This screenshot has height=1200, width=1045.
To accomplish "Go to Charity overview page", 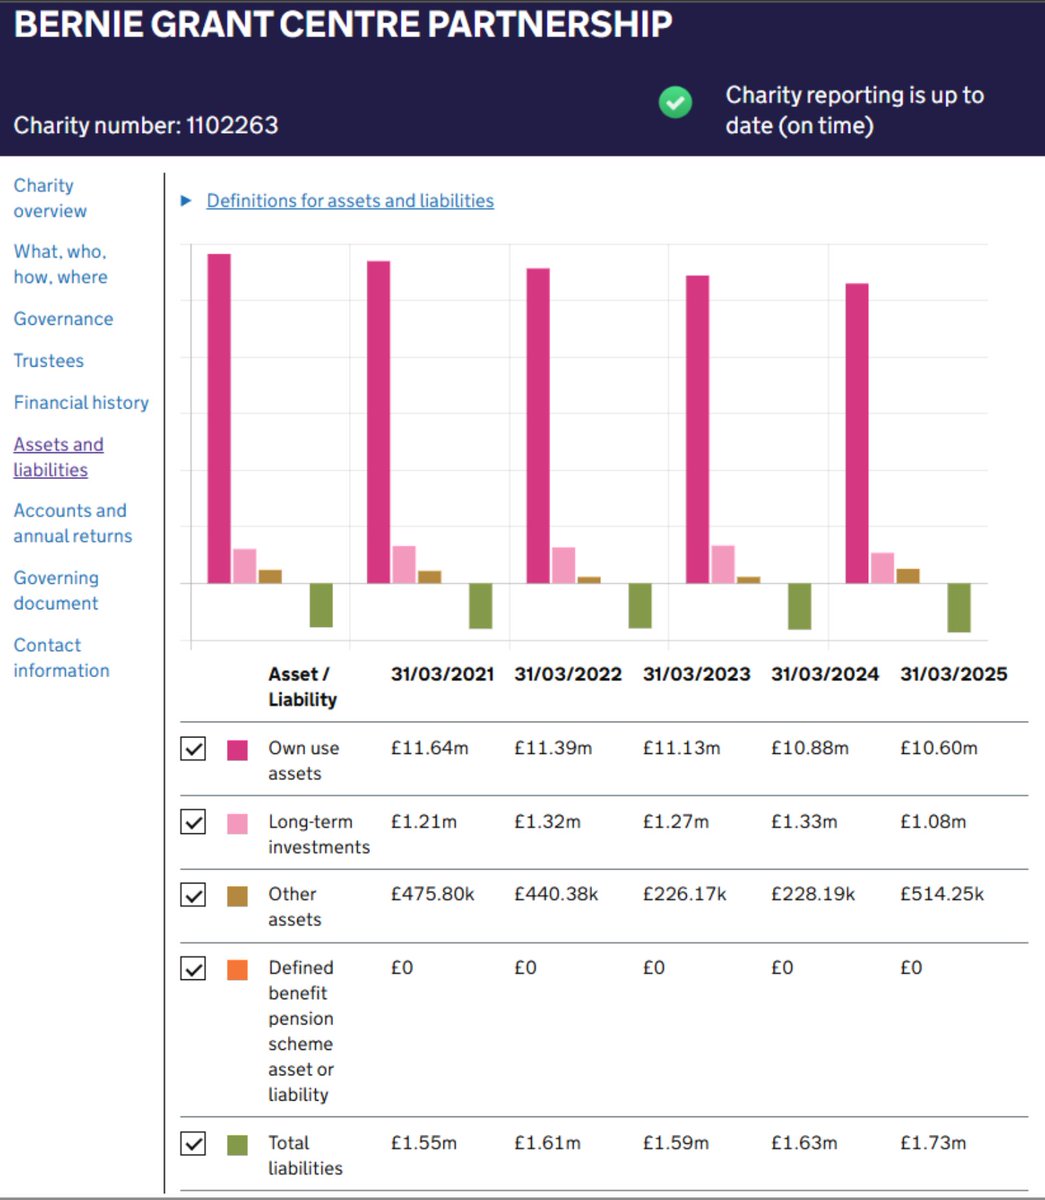I will [50, 198].
